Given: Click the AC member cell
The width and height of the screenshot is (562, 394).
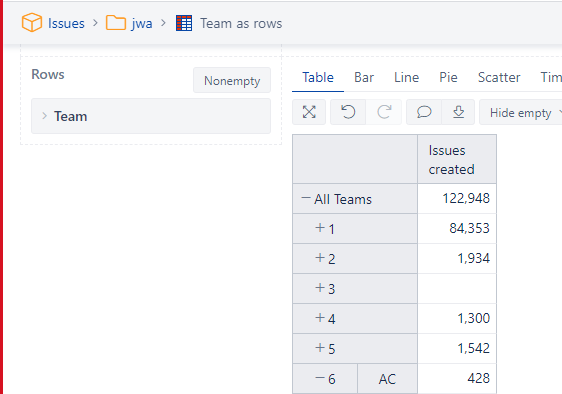Looking at the screenshot, I should pos(387,379).
